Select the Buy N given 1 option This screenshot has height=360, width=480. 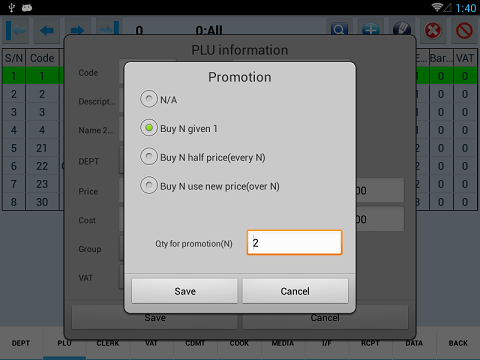pyautogui.click(x=149, y=128)
